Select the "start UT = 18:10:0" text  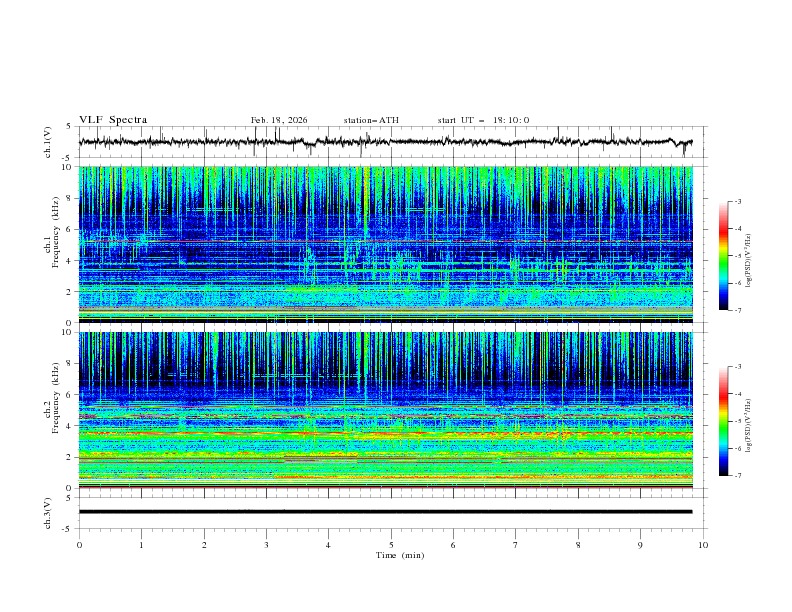coord(483,120)
